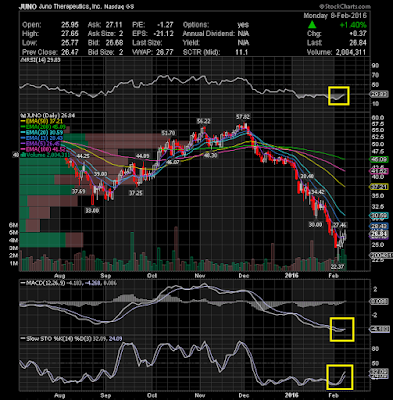Click the +1.40% percent change value
Image resolution: width=393 pixels, height=400 pixels.
coord(353,25)
